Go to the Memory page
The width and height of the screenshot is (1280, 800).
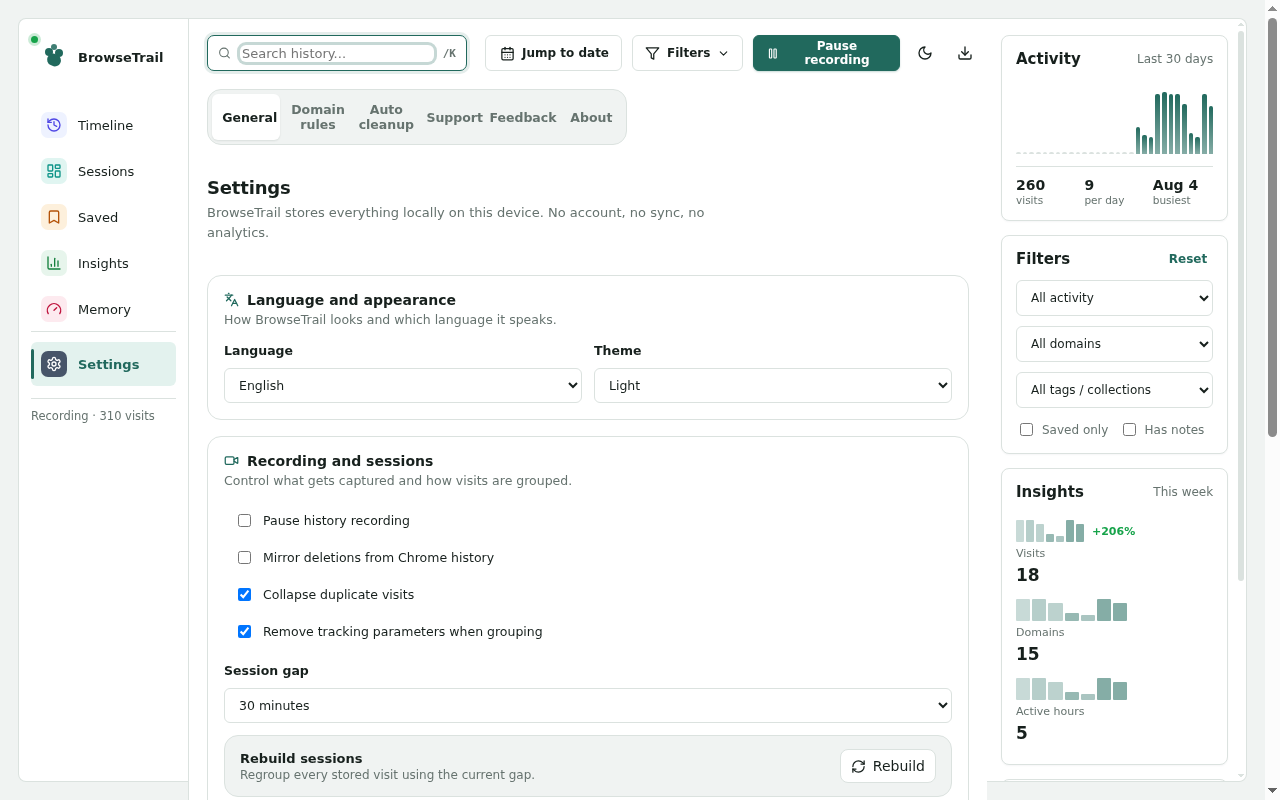(104, 309)
